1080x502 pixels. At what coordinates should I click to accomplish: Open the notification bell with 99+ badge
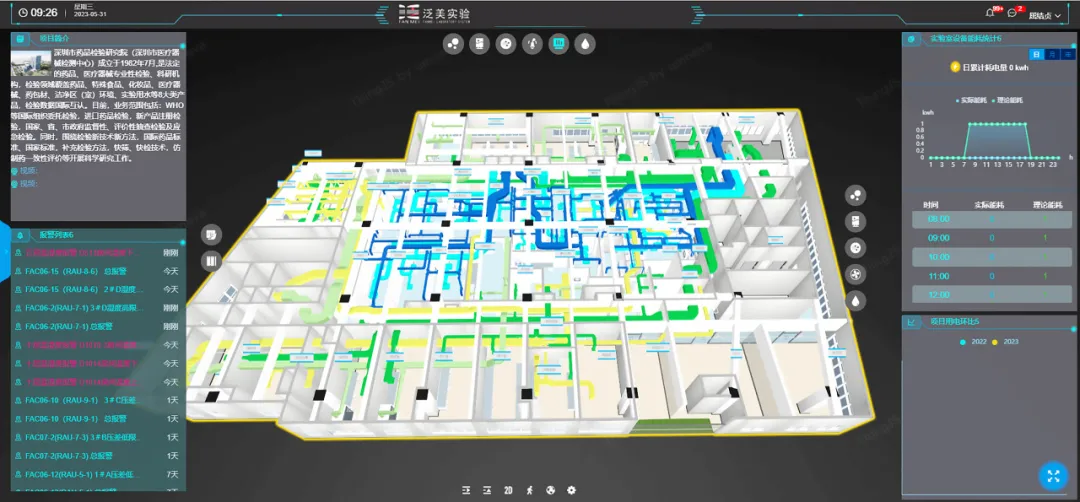click(x=991, y=14)
